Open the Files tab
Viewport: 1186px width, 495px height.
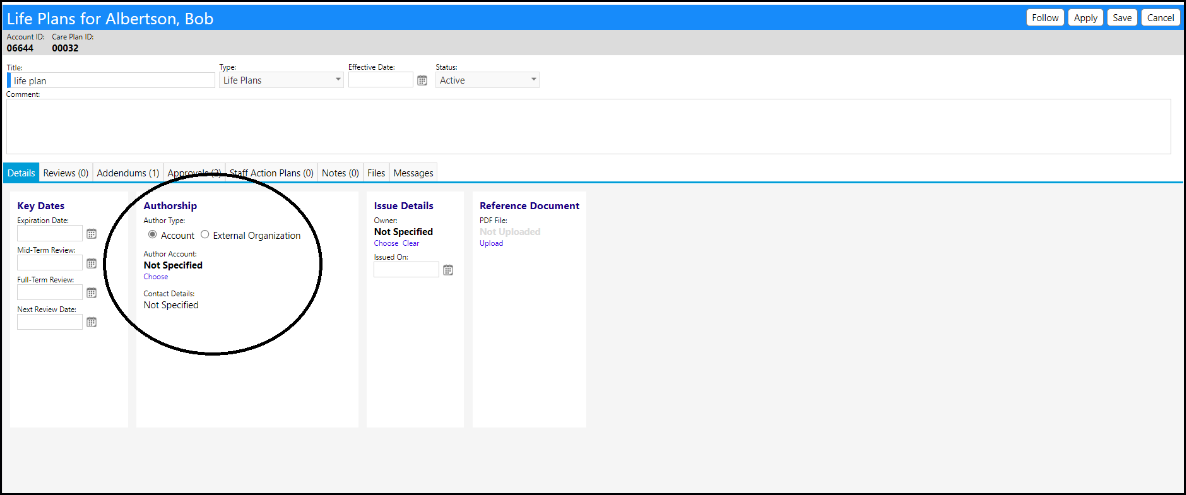(x=376, y=173)
